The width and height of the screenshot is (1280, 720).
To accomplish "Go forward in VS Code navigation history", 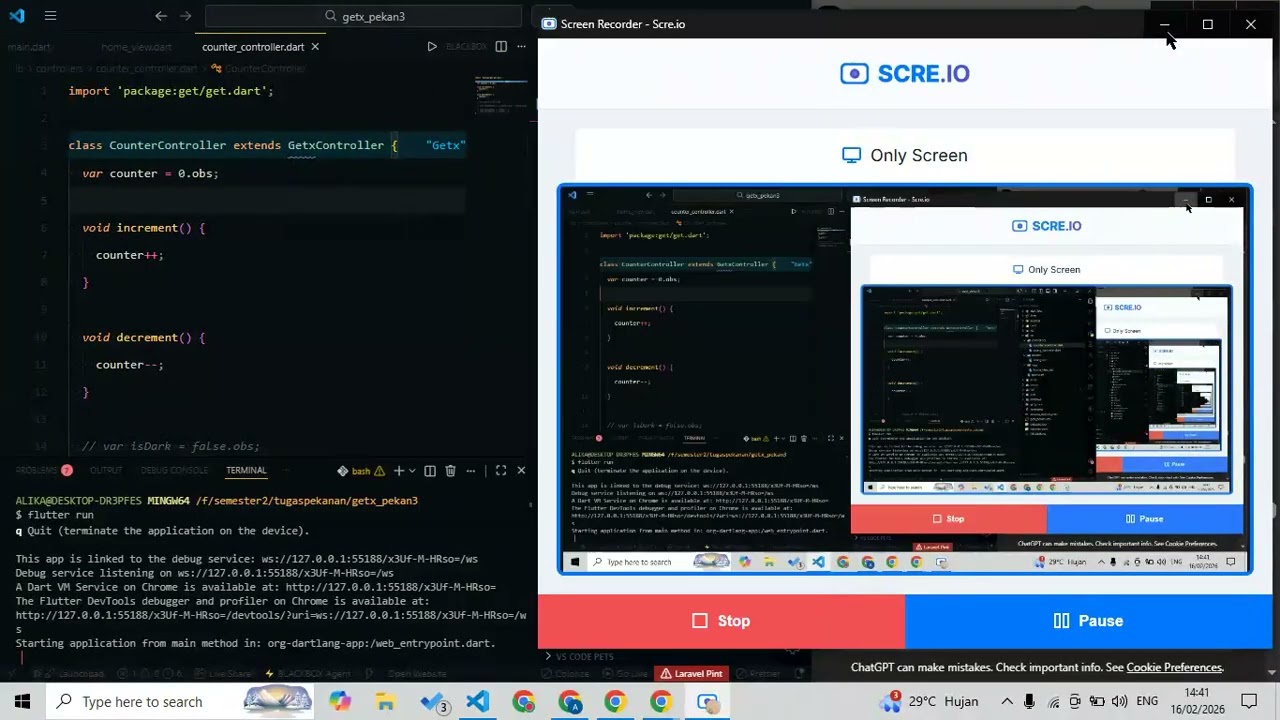I will pyautogui.click(x=185, y=16).
